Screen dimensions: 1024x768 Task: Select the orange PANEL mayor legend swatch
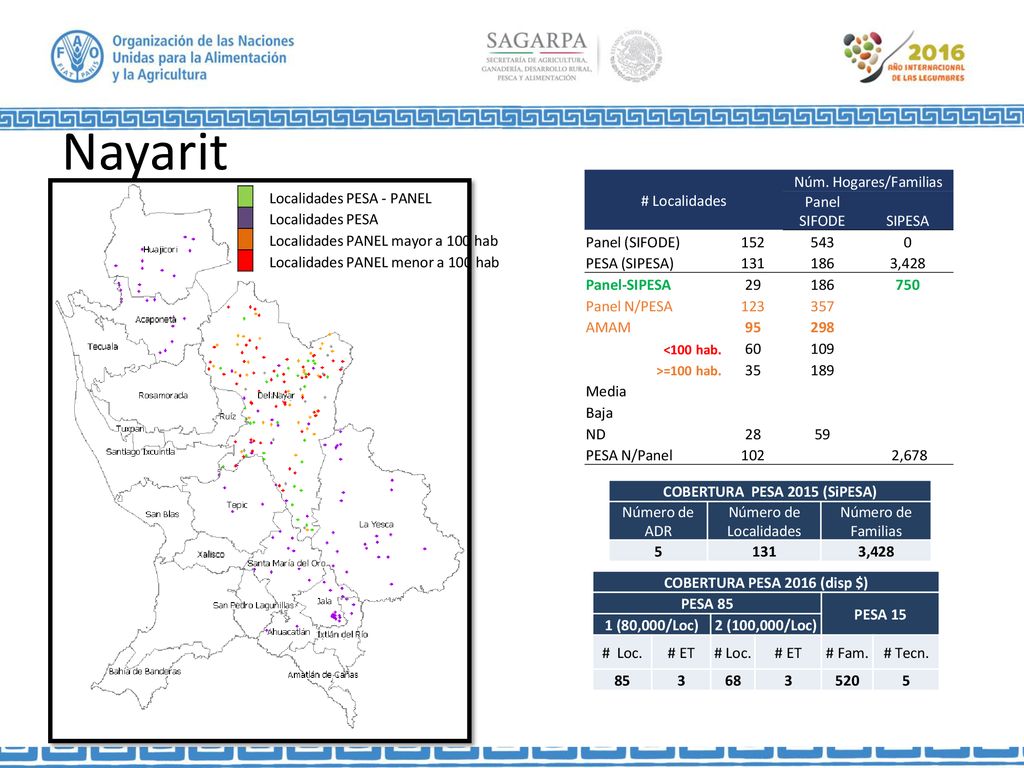click(x=246, y=240)
